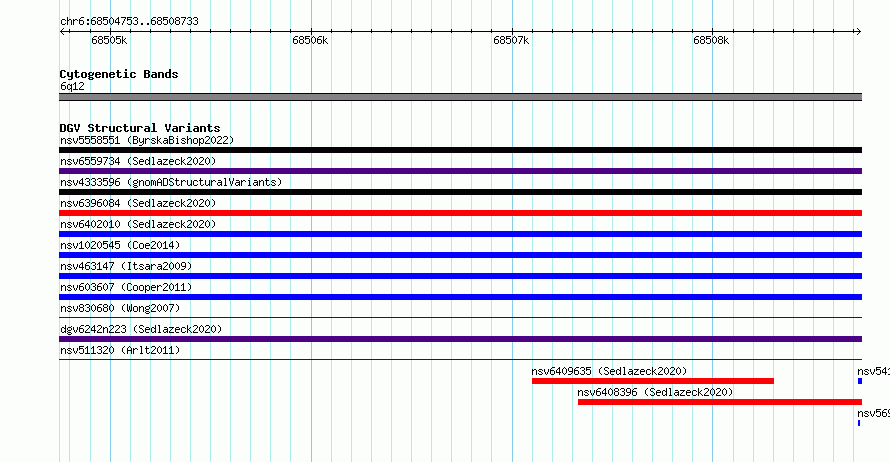Click the 68506k ruler tick label
Viewport: 890px width, 462px height.
pyautogui.click(x=310, y=40)
